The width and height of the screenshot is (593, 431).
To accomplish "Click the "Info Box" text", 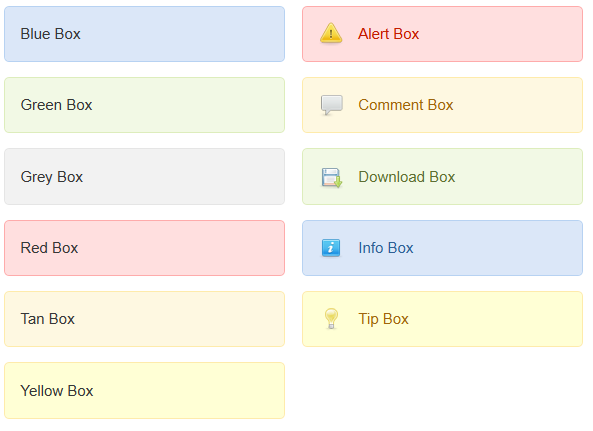I will pyautogui.click(x=386, y=248).
